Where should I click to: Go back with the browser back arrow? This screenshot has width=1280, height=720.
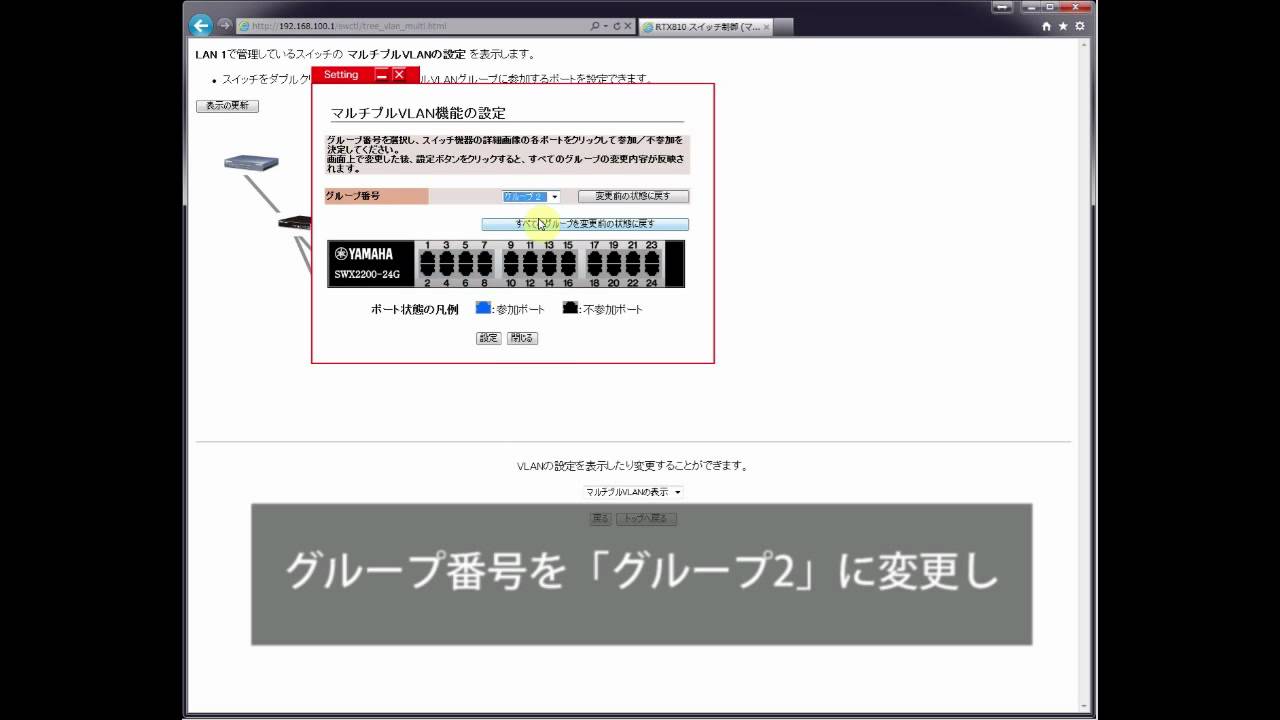(200, 26)
